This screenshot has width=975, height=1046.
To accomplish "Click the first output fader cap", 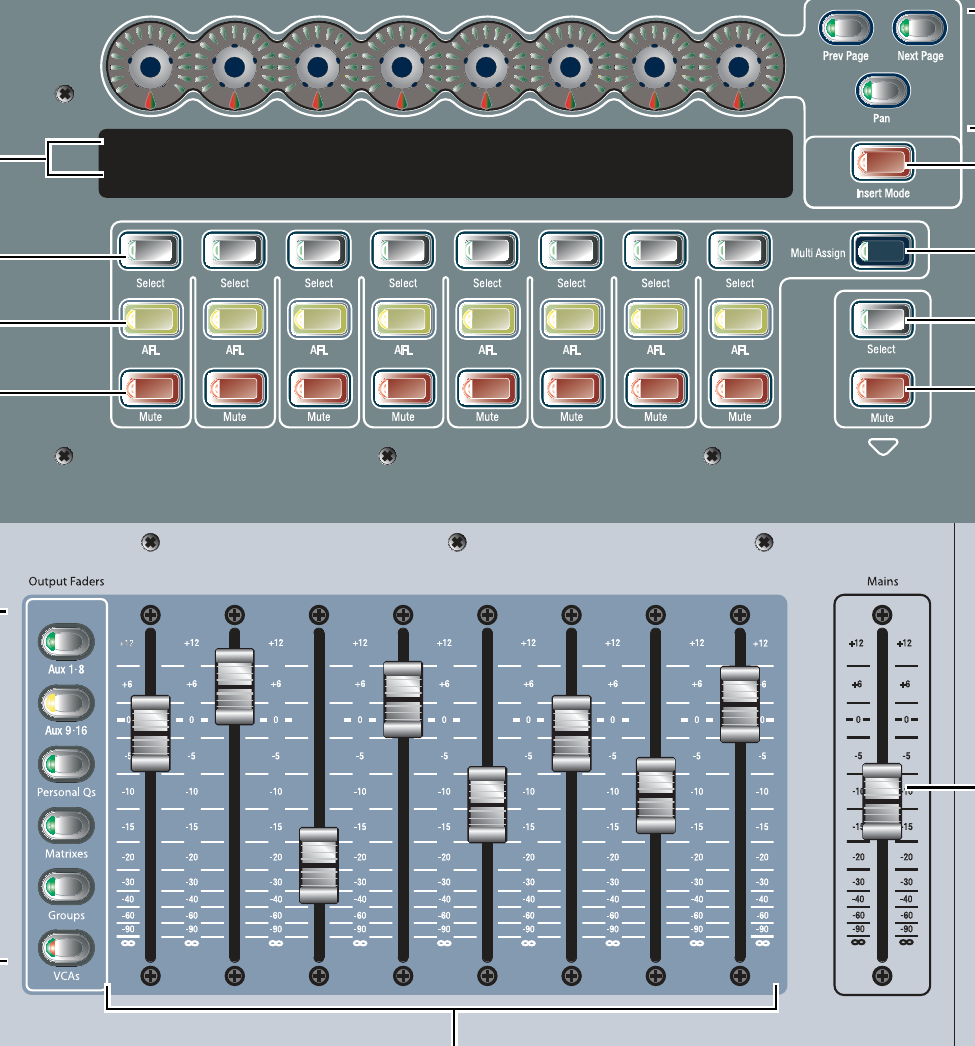I will click(x=151, y=734).
